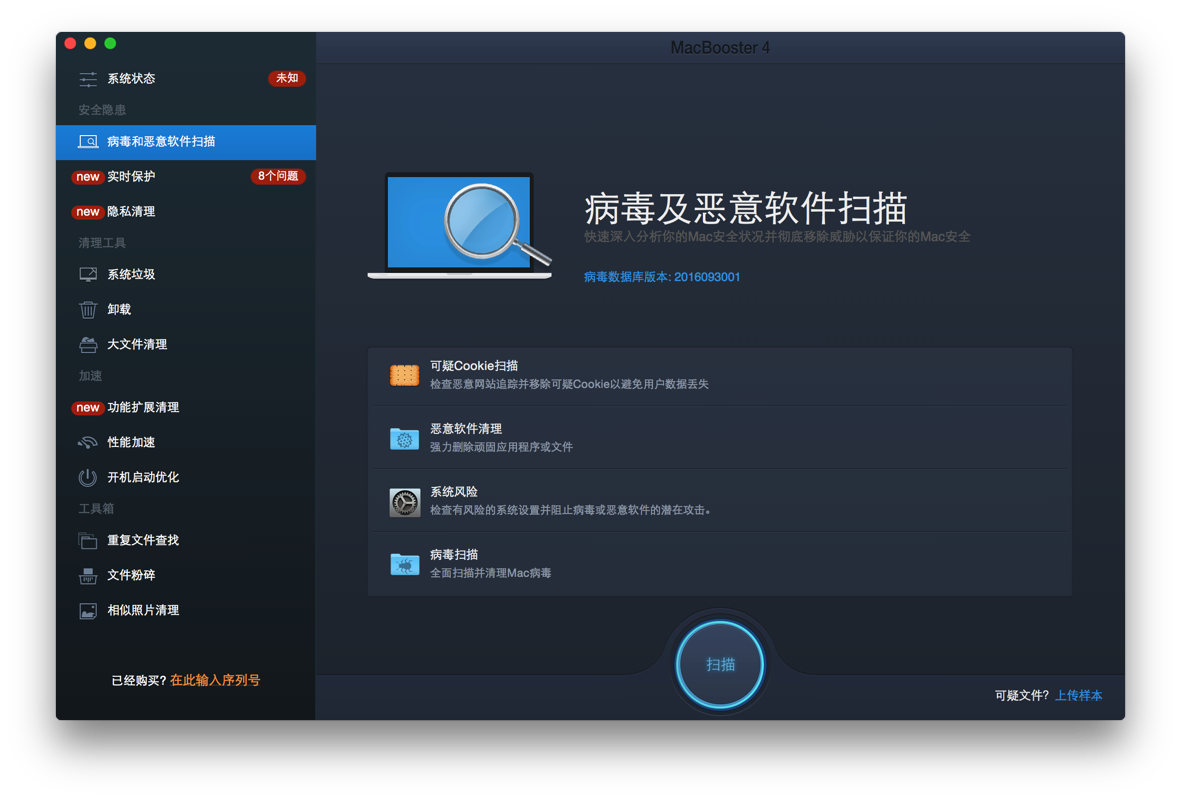
Task: Click the green zoom window button
Action: (110, 44)
